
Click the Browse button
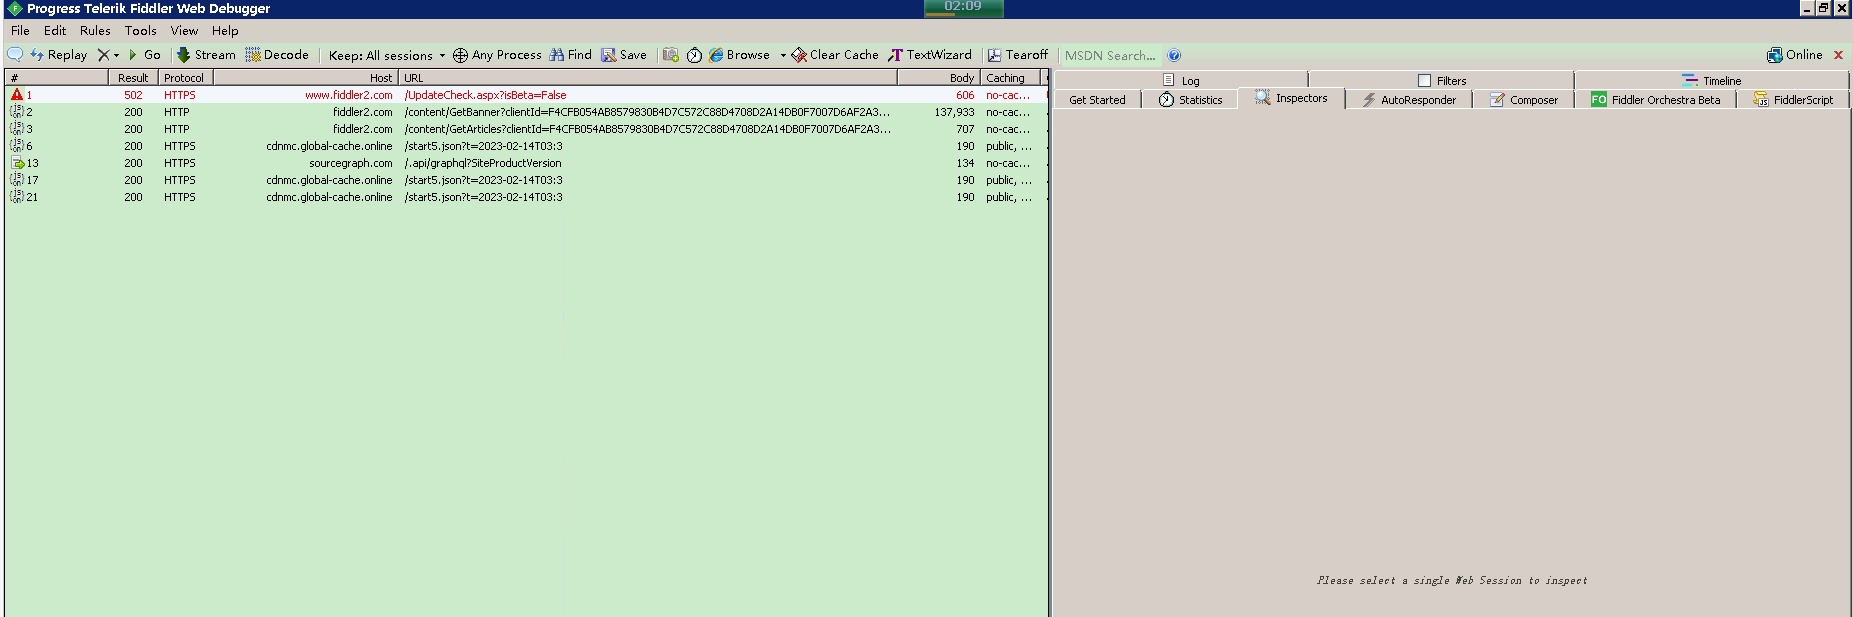click(x=740, y=55)
